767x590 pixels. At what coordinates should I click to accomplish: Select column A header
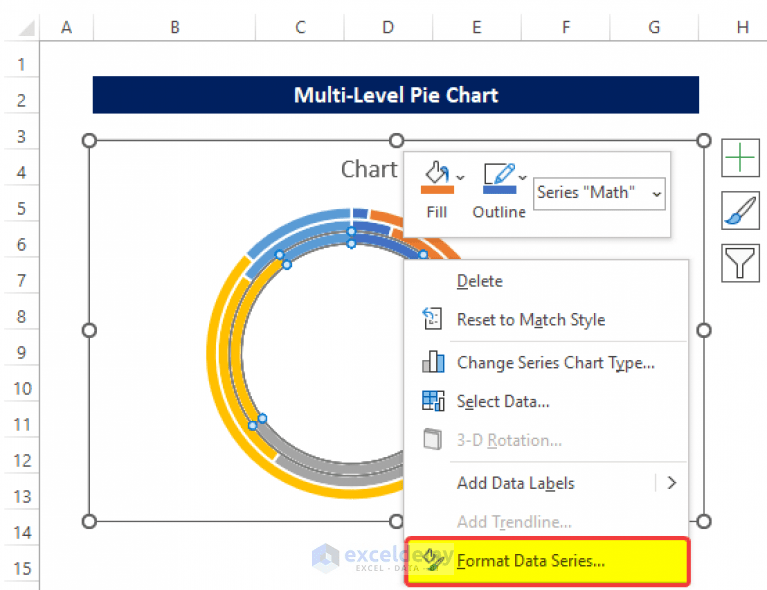click(x=67, y=27)
